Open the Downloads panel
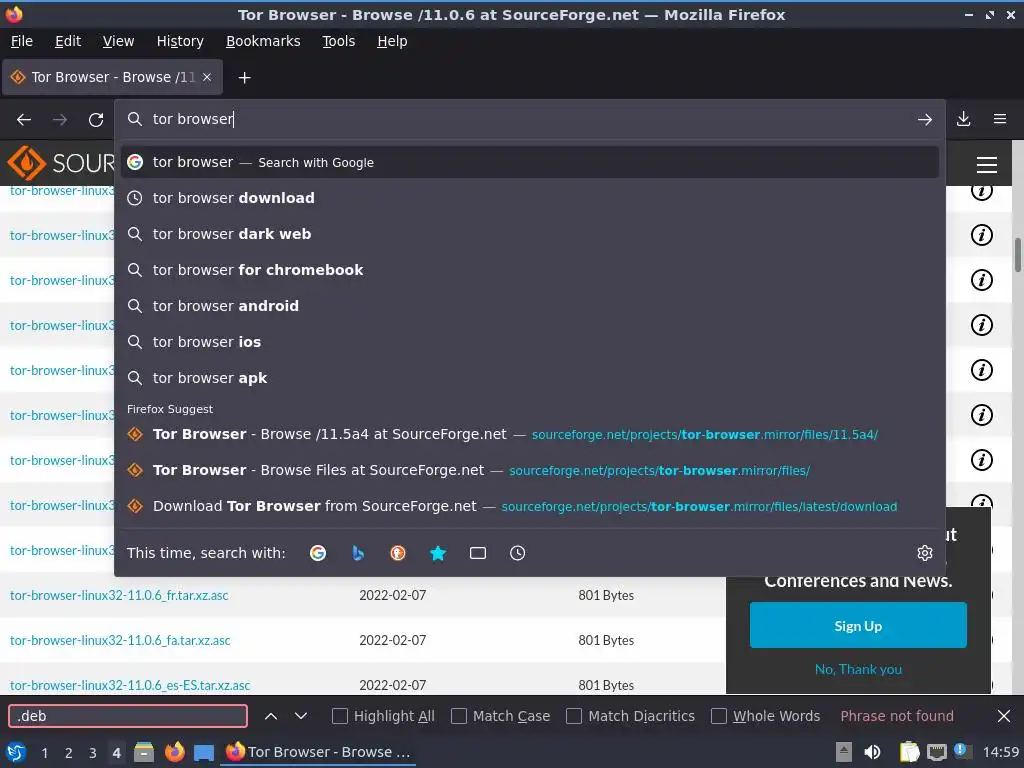The width and height of the screenshot is (1024, 768). tap(963, 119)
